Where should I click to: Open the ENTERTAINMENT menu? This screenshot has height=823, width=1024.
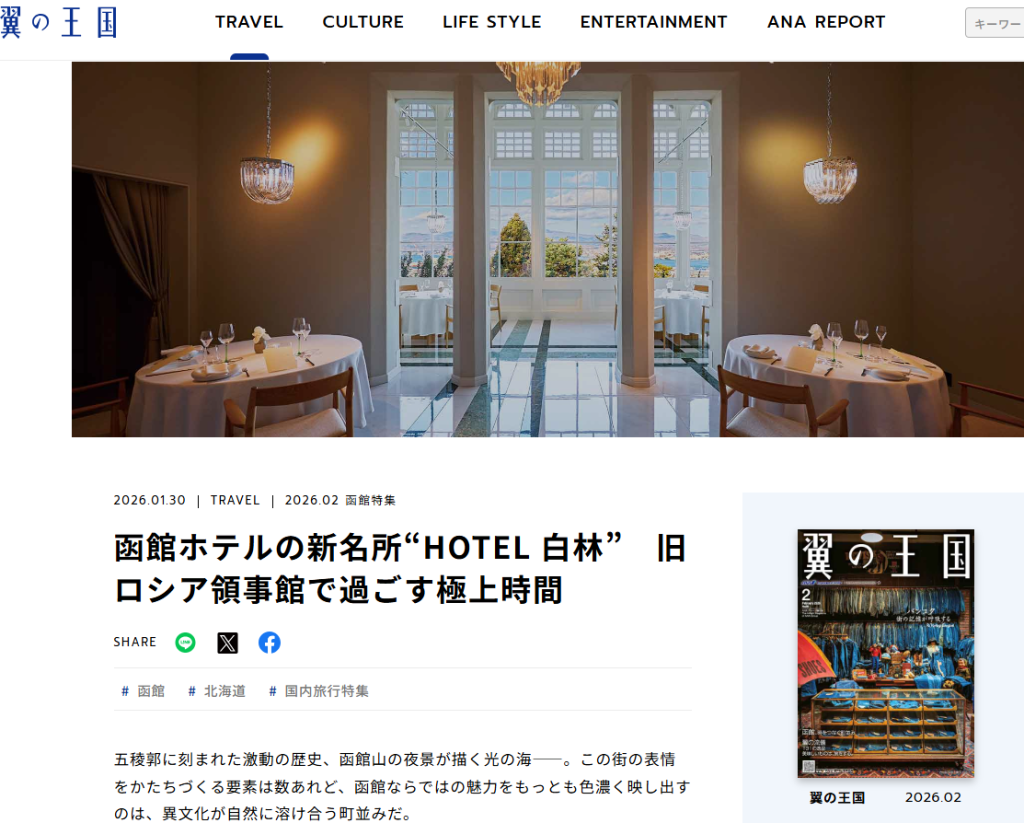tap(654, 22)
